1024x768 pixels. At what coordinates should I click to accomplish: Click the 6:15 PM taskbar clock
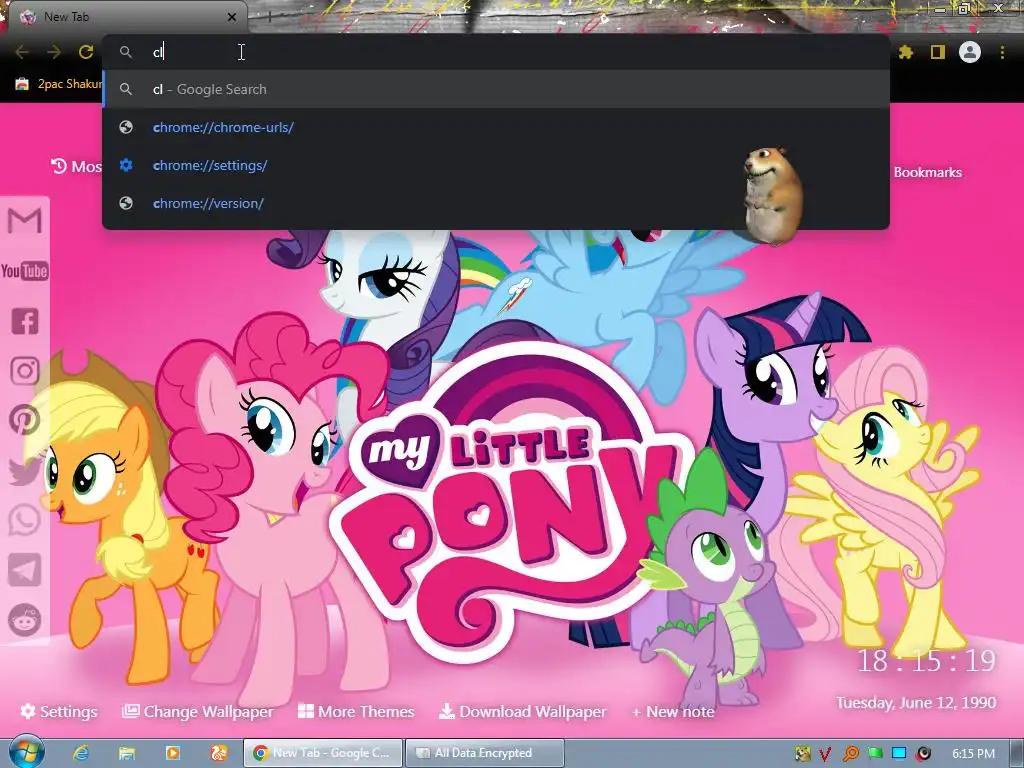[973, 754]
